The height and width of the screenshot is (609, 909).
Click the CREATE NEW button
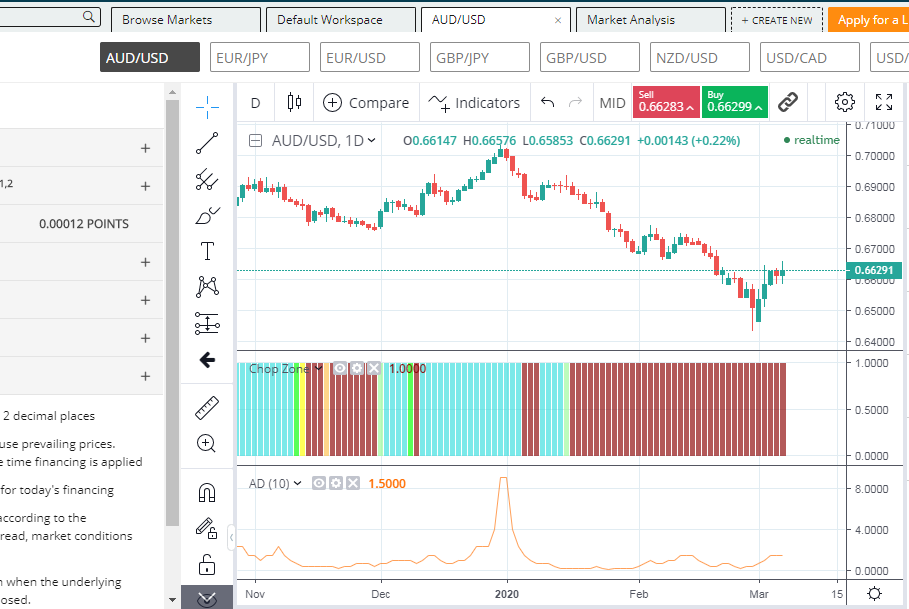[x=777, y=19]
